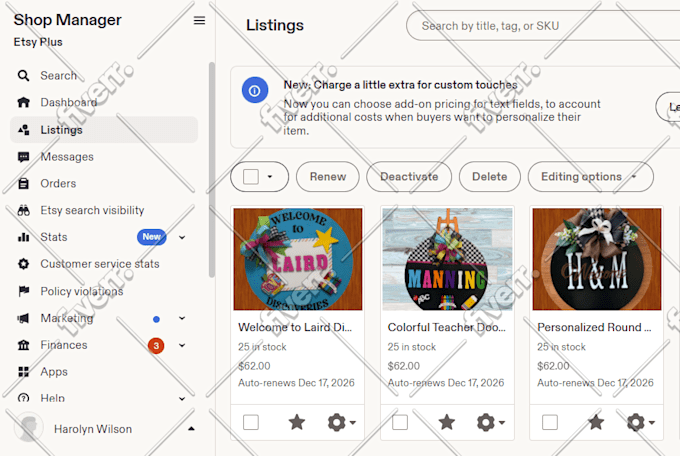Image resolution: width=680 pixels, height=456 pixels.
Task: Click the Help question mark icon
Action: coord(23,398)
